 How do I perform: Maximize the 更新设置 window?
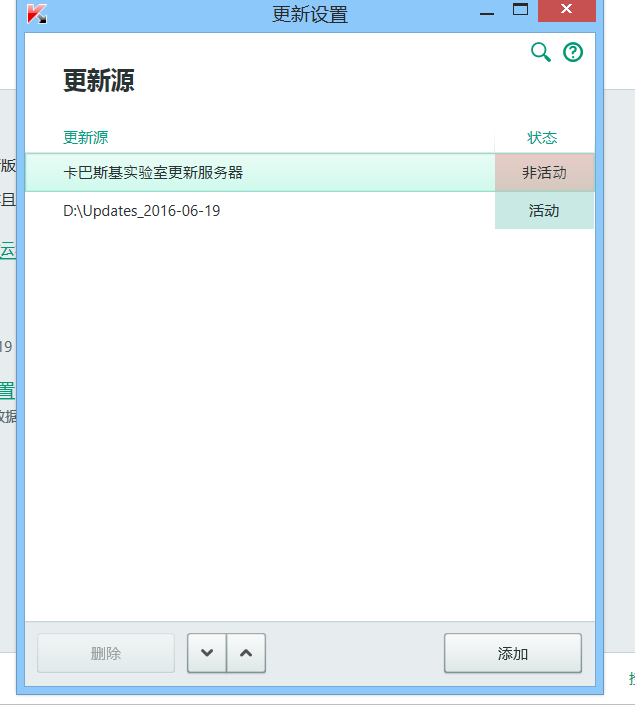[520, 10]
